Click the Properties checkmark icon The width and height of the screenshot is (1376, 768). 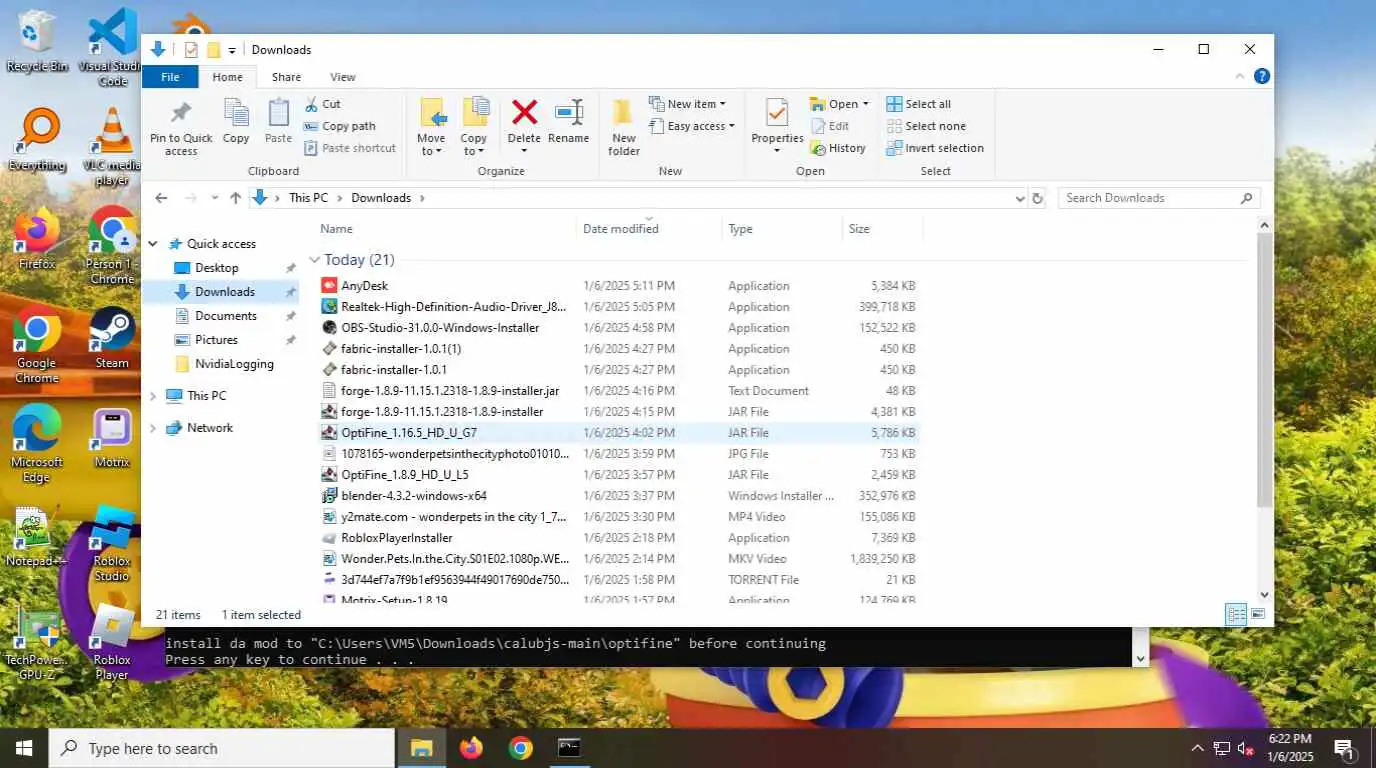click(777, 112)
